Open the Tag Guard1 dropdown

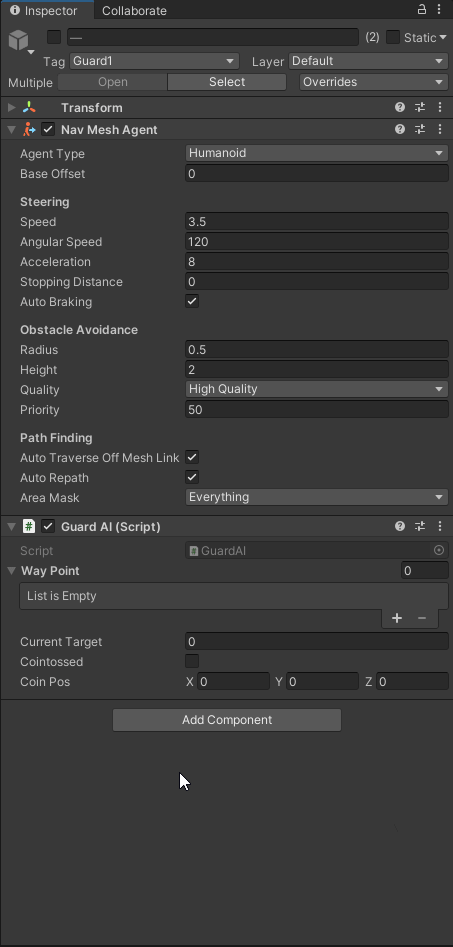(154, 61)
